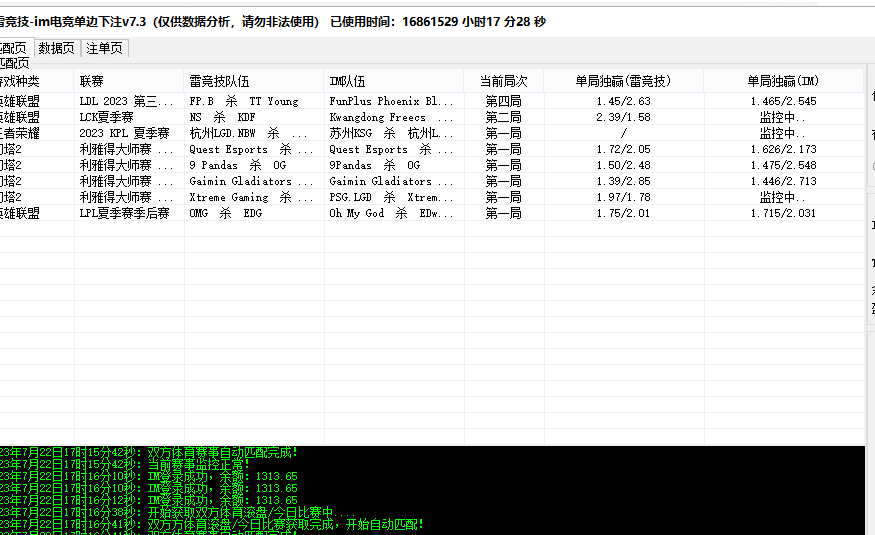Select the 当前局次 column header
The image size is (875, 535).
503,81
